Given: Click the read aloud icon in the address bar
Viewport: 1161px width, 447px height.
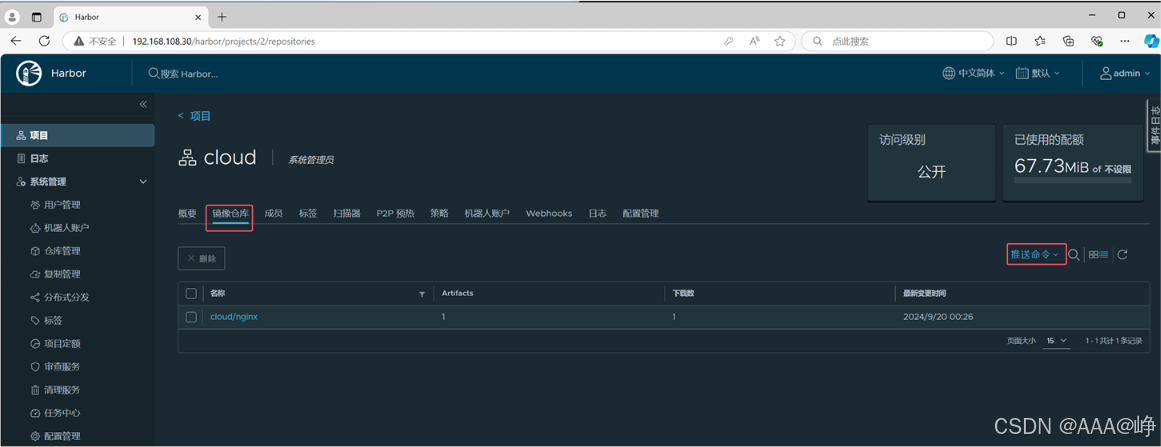Looking at the screenshot, I should coord(755,41).
